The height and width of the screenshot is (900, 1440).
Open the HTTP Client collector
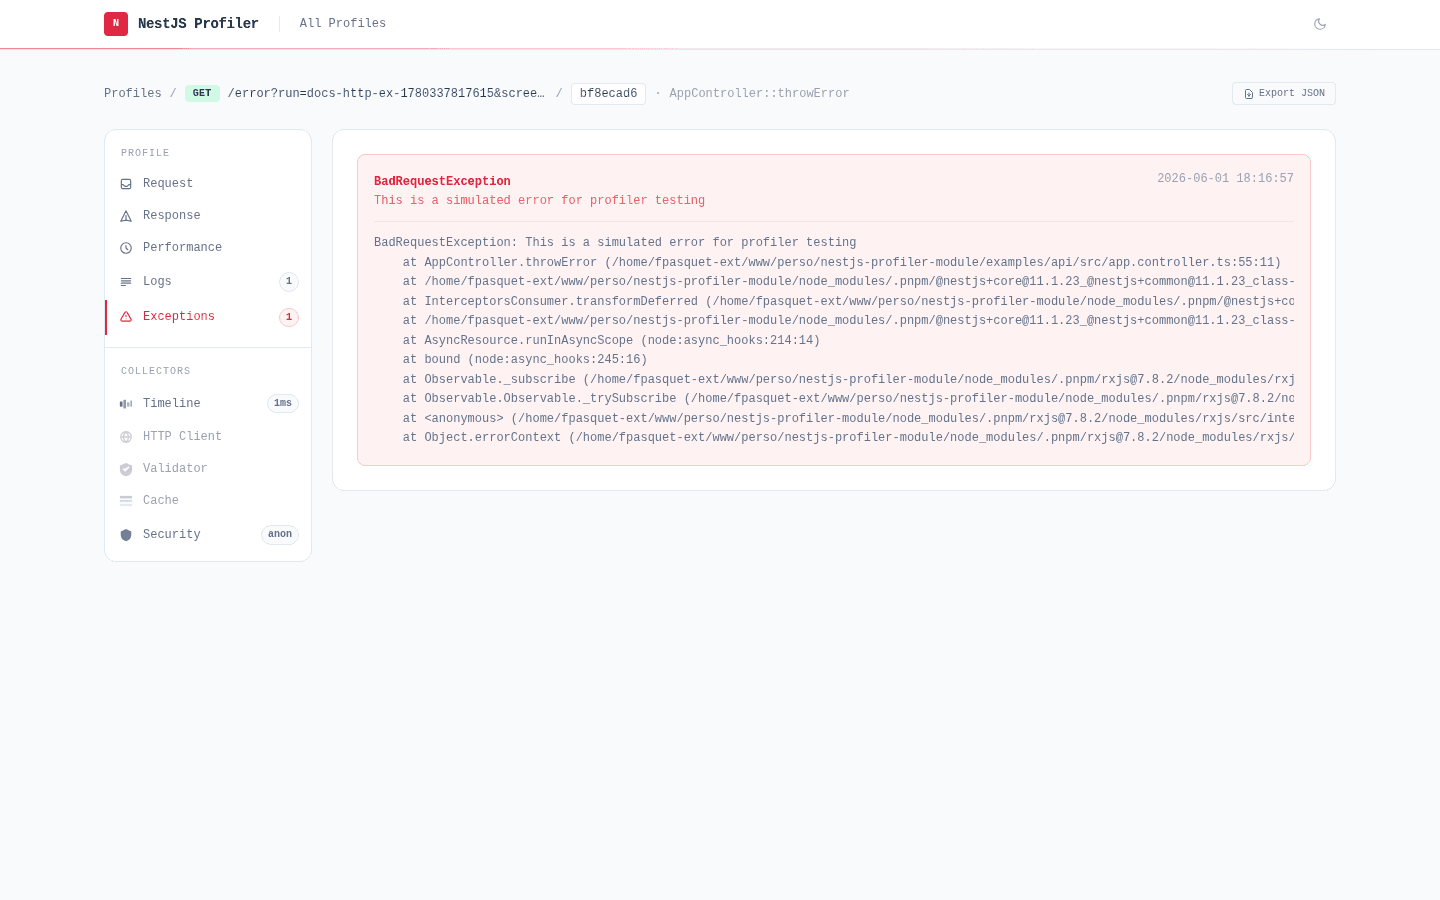(208, 436)
